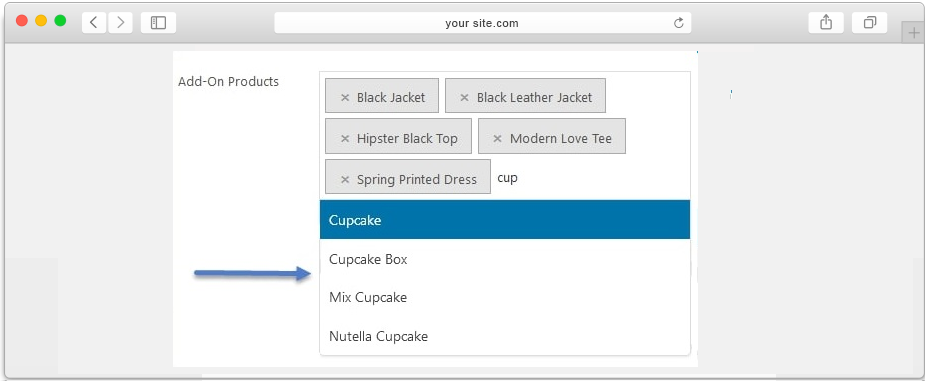Click the search field containing 'cup'
Image resolution: width=928 pixels, height=381 pixels.
(x=590, y=177)
